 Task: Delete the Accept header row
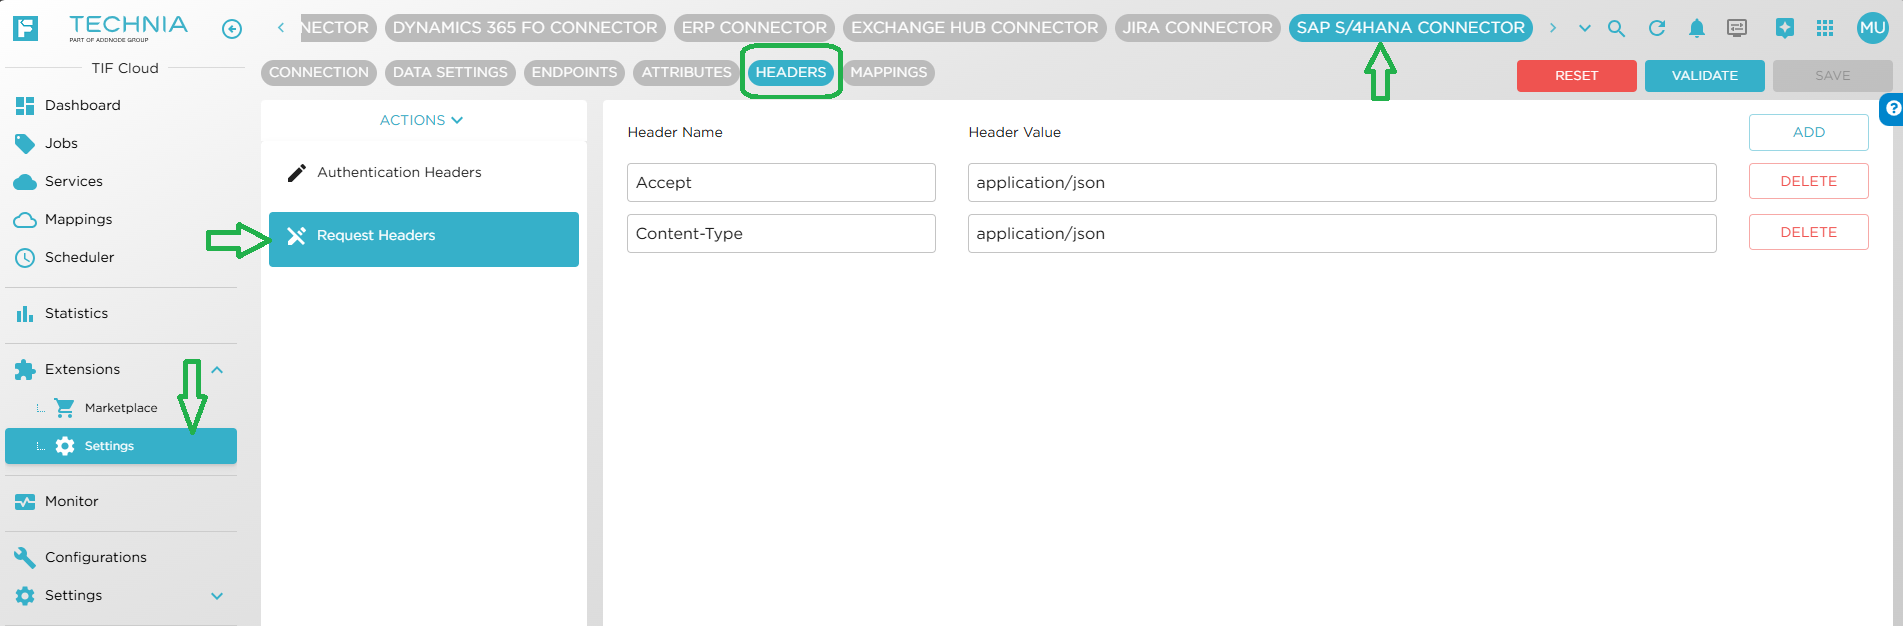1808,181
